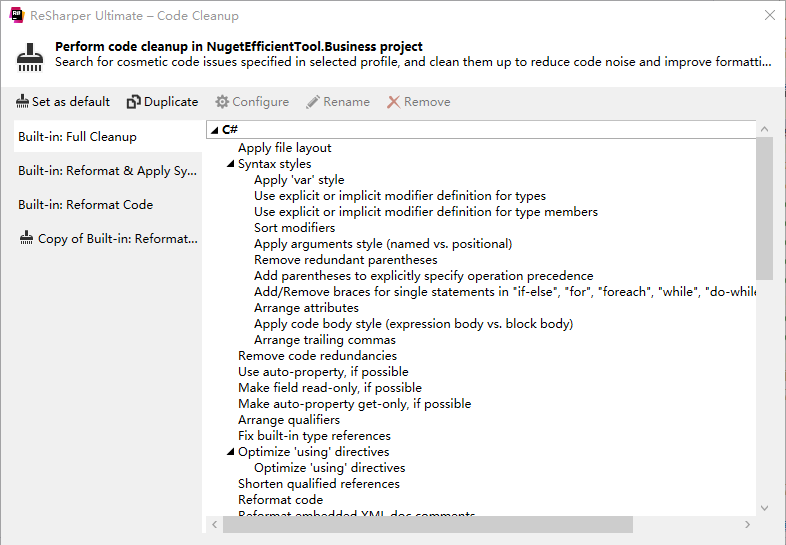Select Make field read-only row

(330, 389)
